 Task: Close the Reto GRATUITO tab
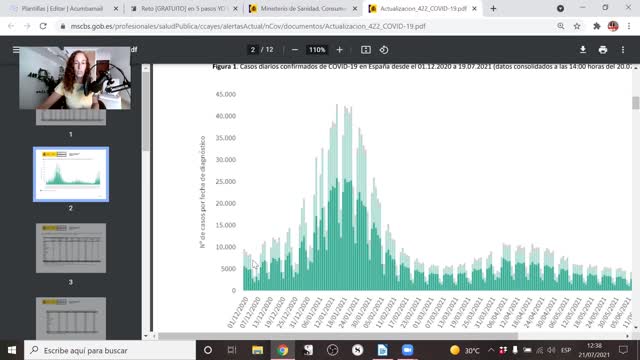[235, 9]
